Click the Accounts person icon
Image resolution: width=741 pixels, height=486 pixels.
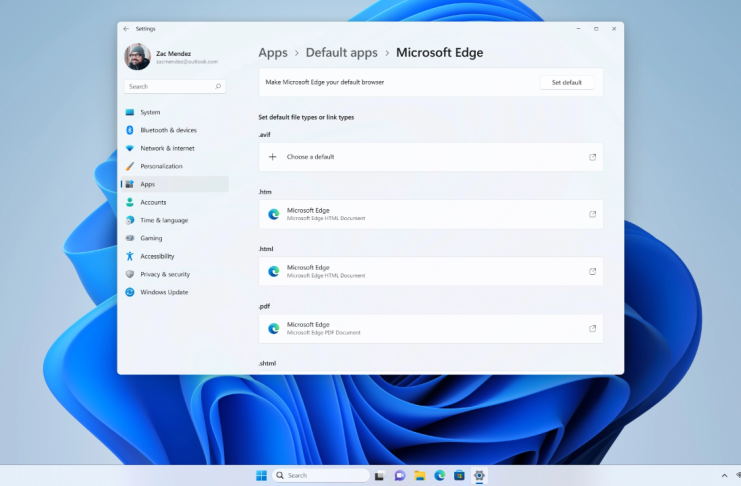pyautogui.click(x=130, y=202)
